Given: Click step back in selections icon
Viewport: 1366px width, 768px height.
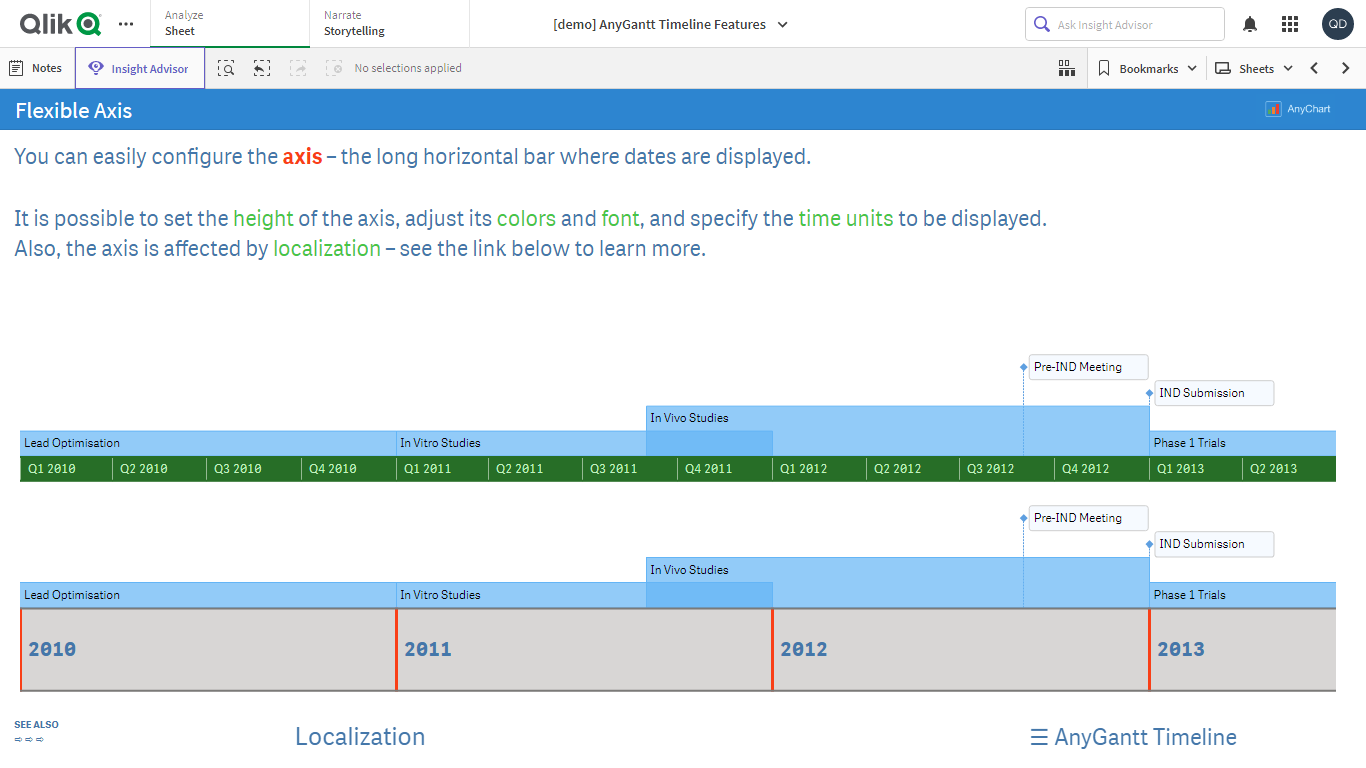Looking at the screenshot, I should 262,68.
